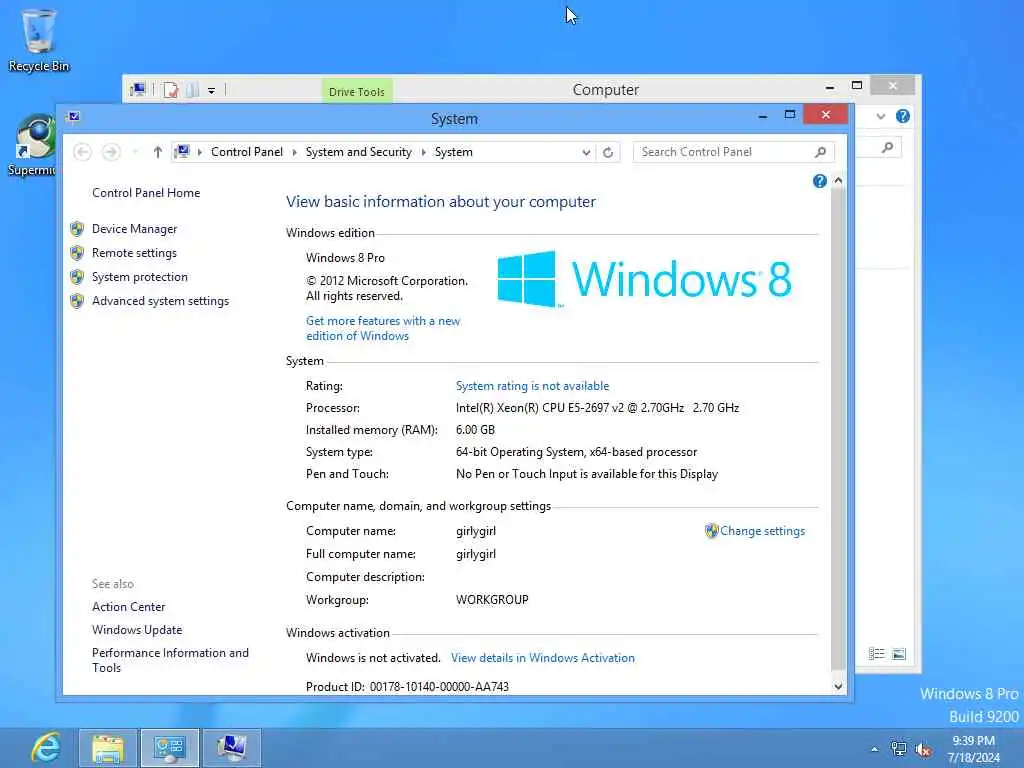
Task: Click the fourth taskbar program icon
Action: 232,748
